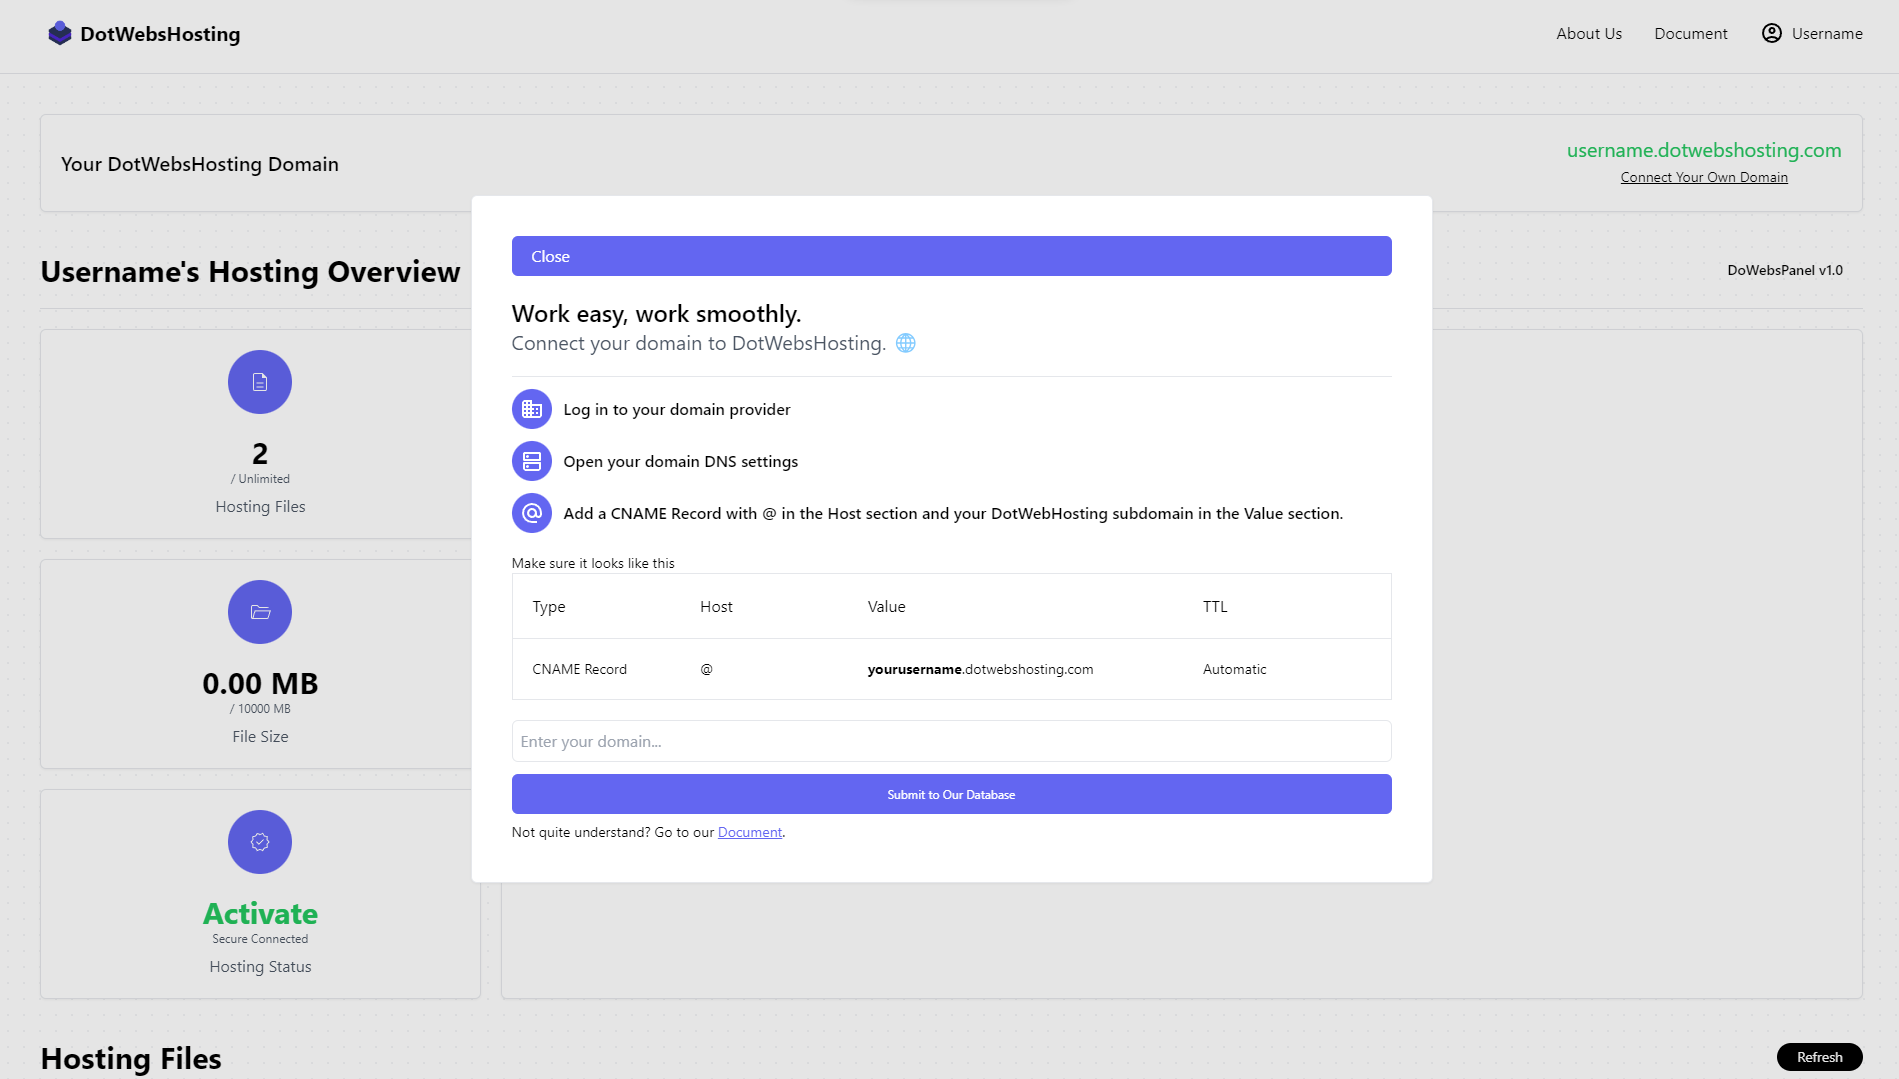Click the username.dotwebshosting.com domain link
The image size is (1899, 1079).
coord(1703,150)
